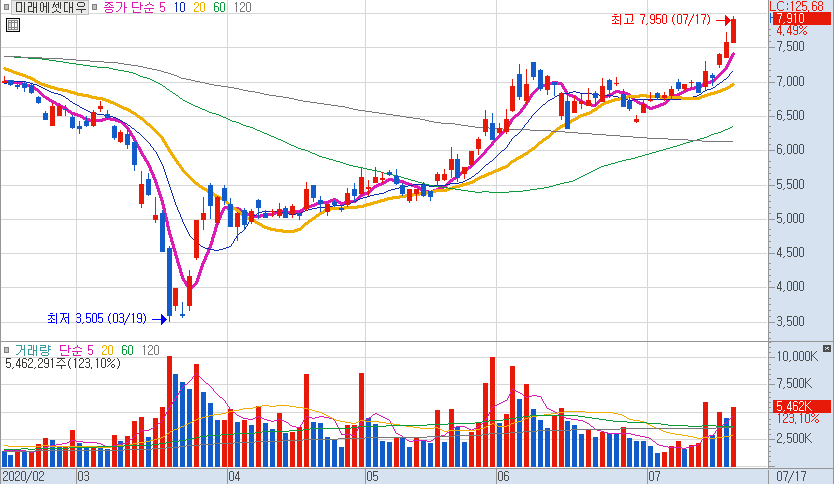This screenshot has height=484, width=834.
Task: Click the 7,500 price axis label
Action: 790,46
